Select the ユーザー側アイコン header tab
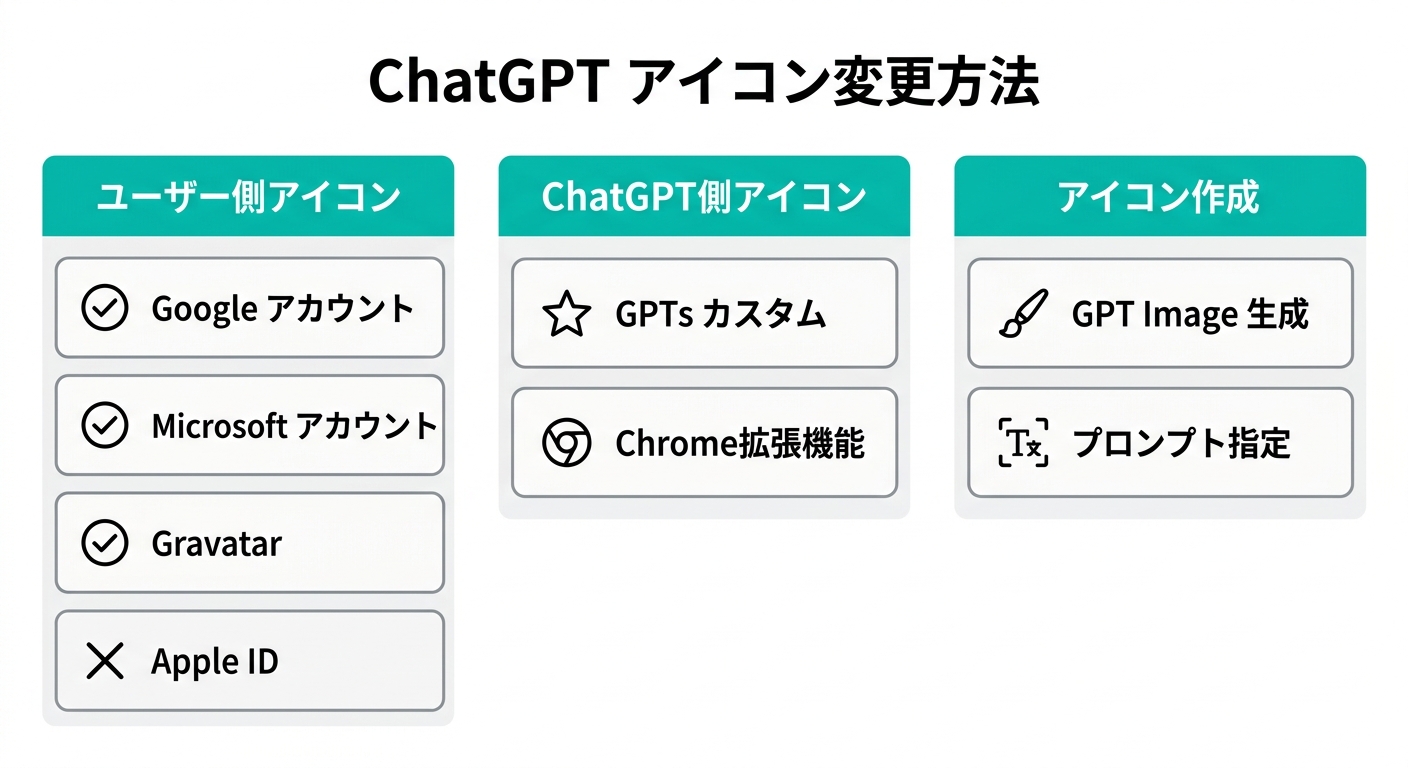Screen dimensions: 1408x768 [x=248, y=197]
